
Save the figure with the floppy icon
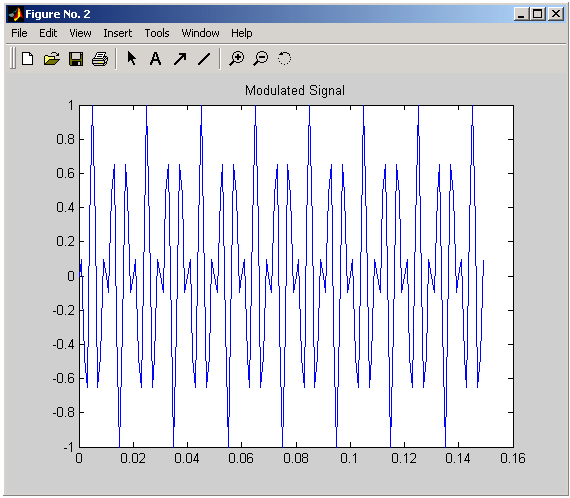point(76,59)
